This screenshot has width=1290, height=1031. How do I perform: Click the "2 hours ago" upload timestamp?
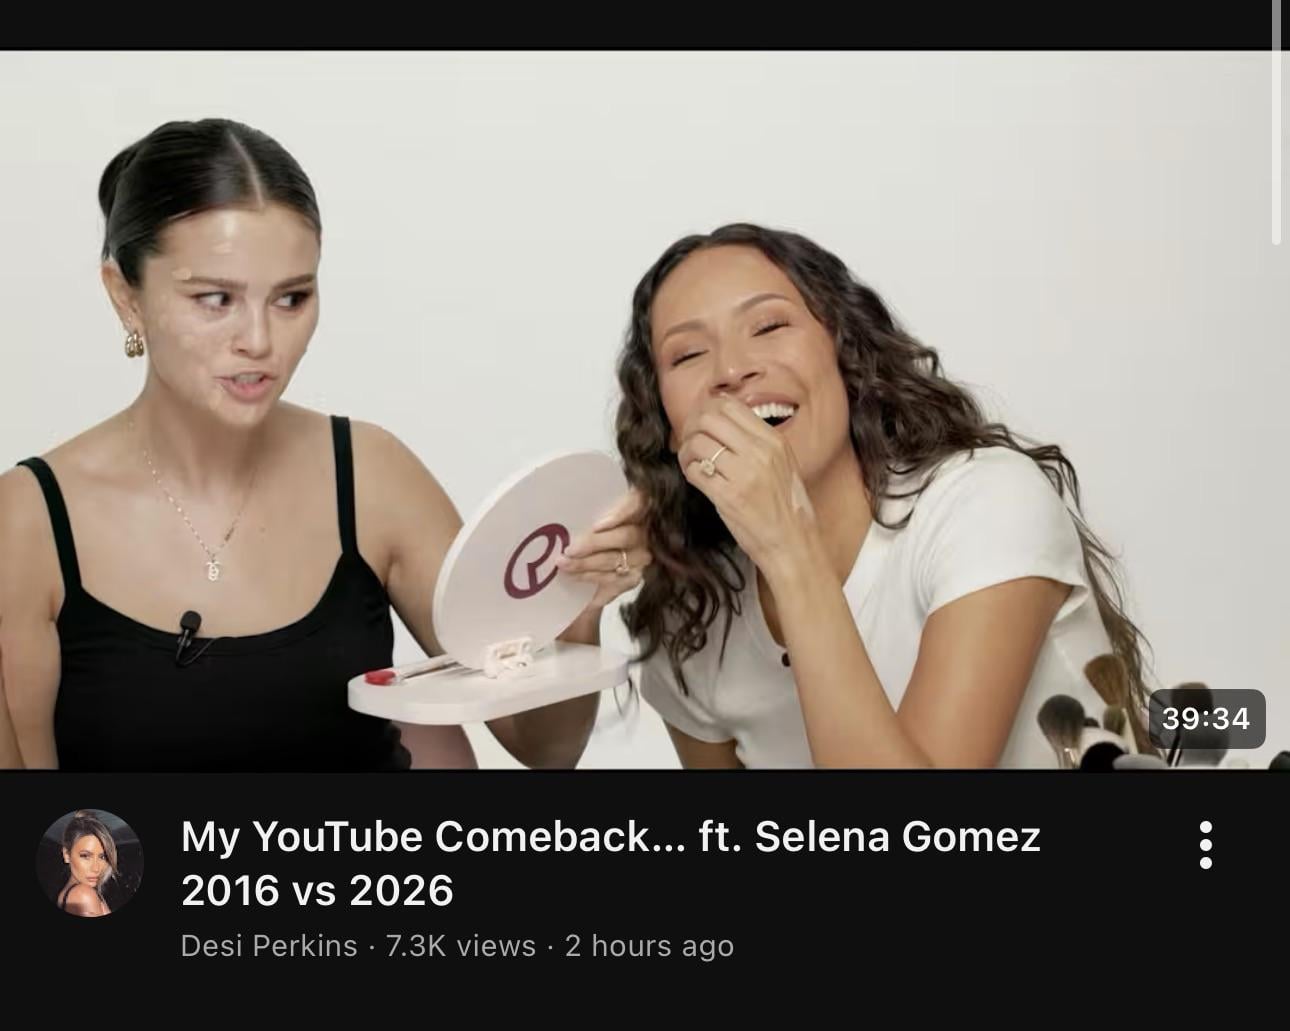pos(649,946)
